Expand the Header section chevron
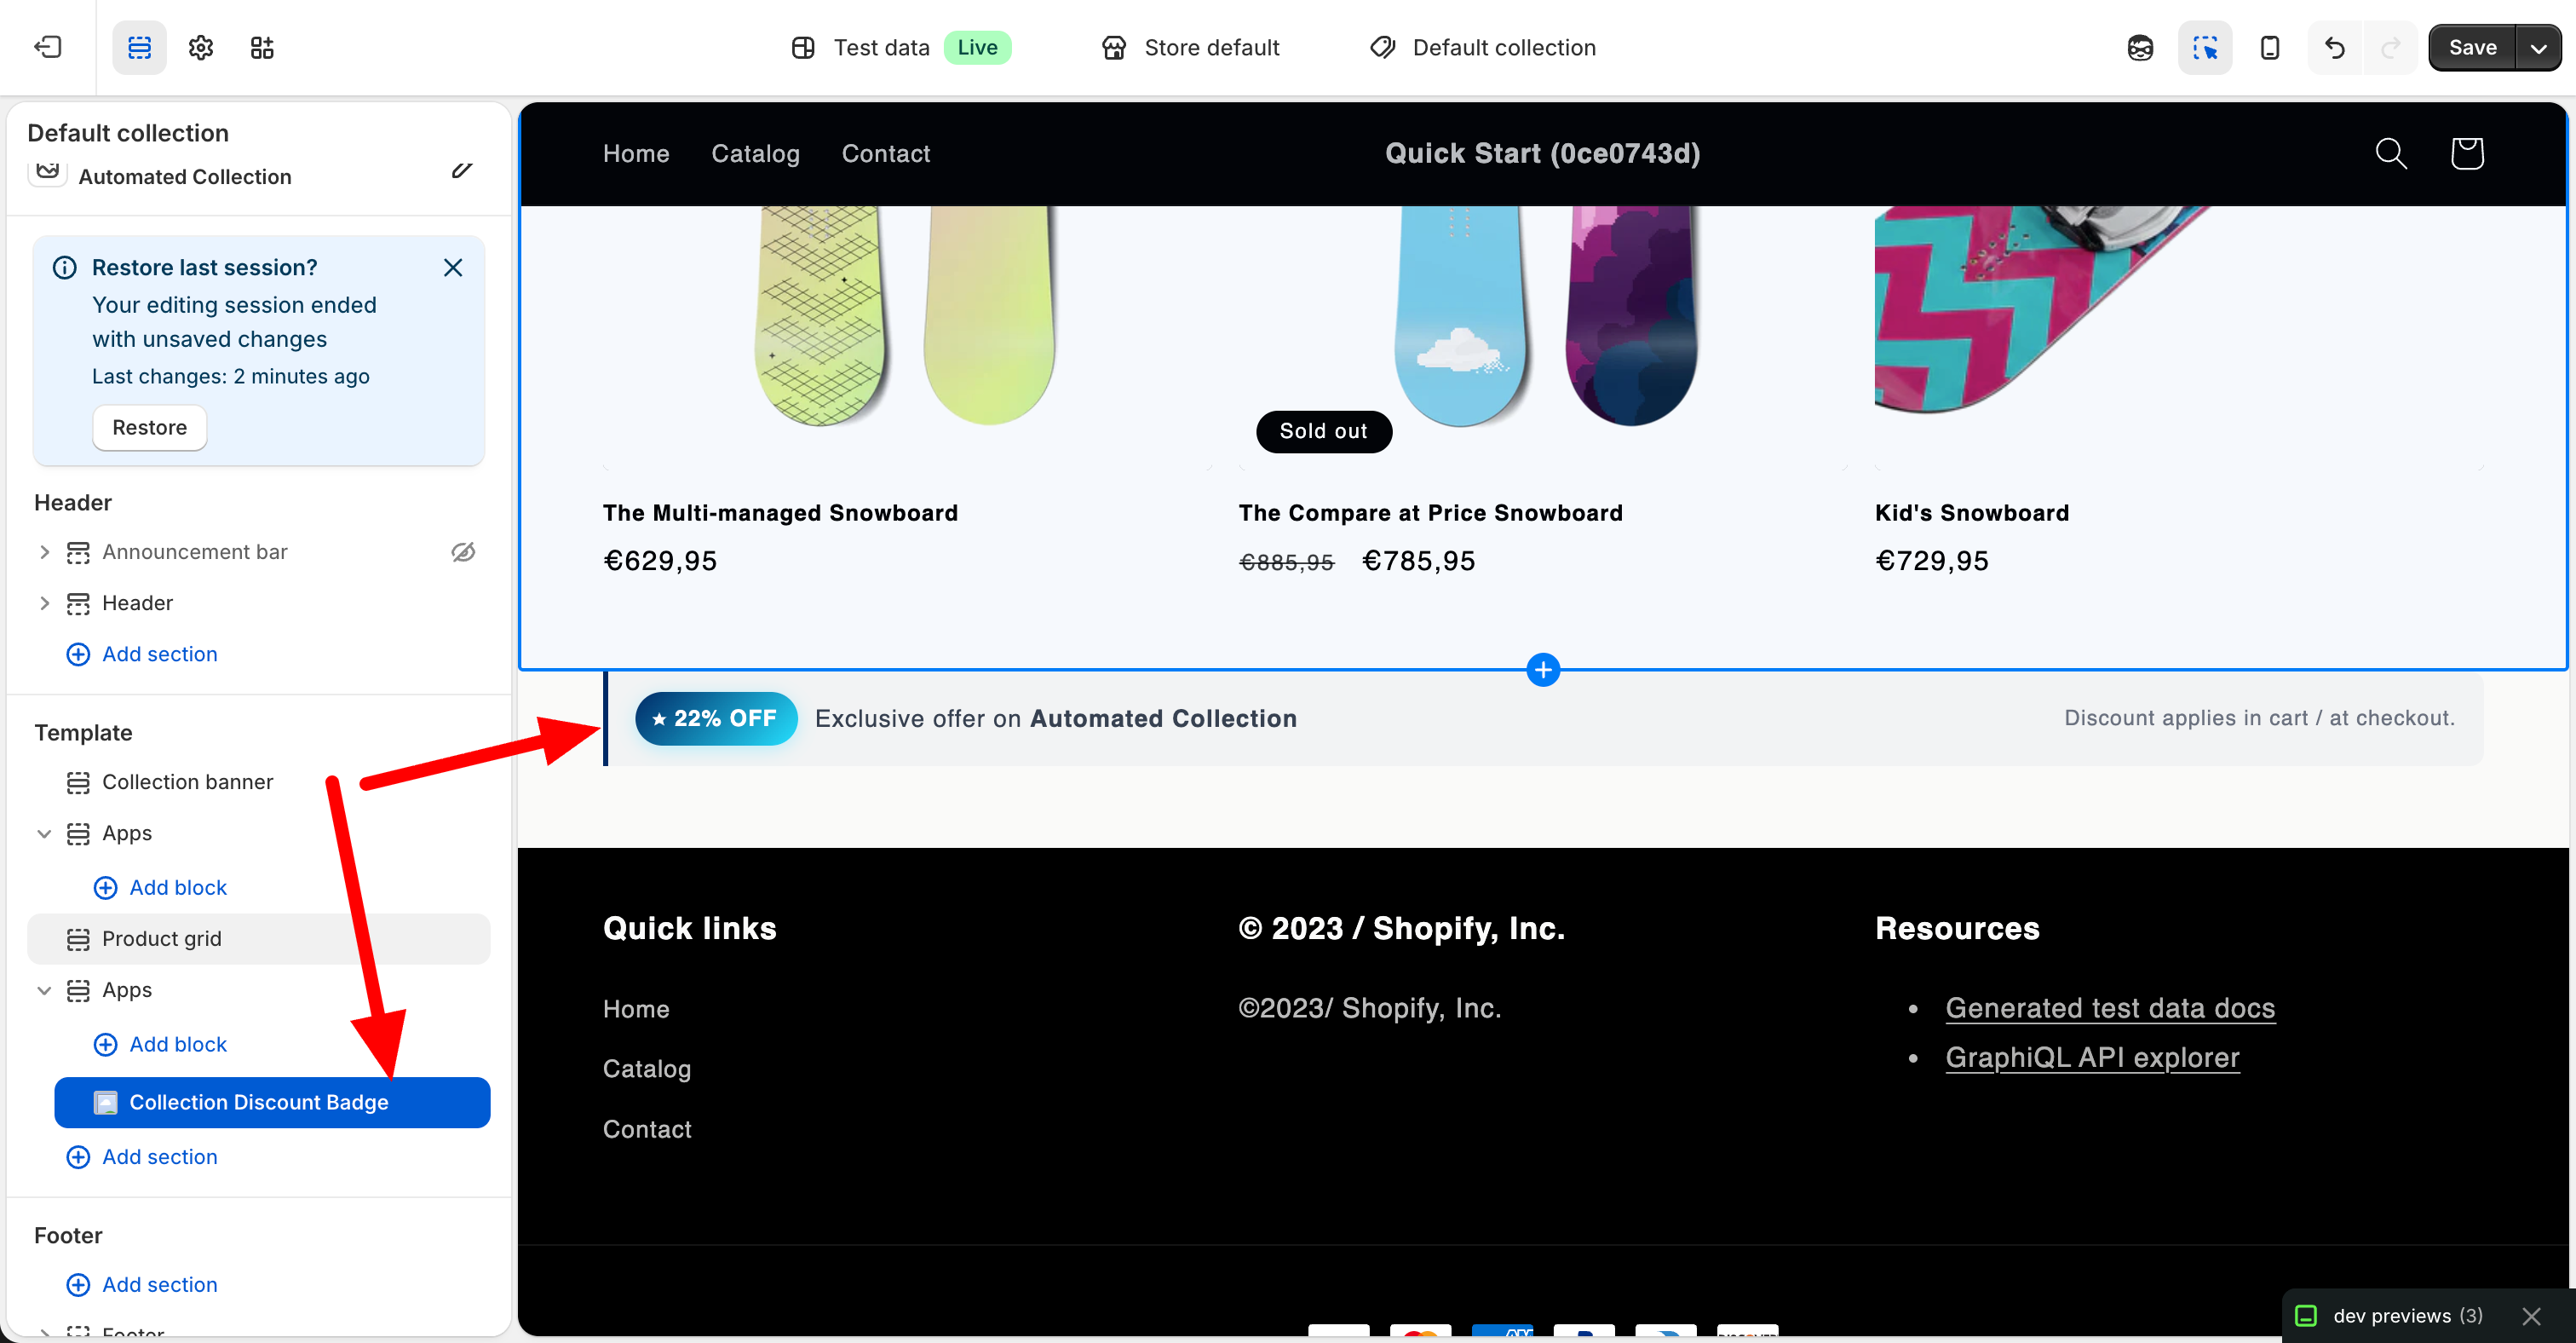The width and height of the screenshot is (2576, 1343). click(44, 603)
